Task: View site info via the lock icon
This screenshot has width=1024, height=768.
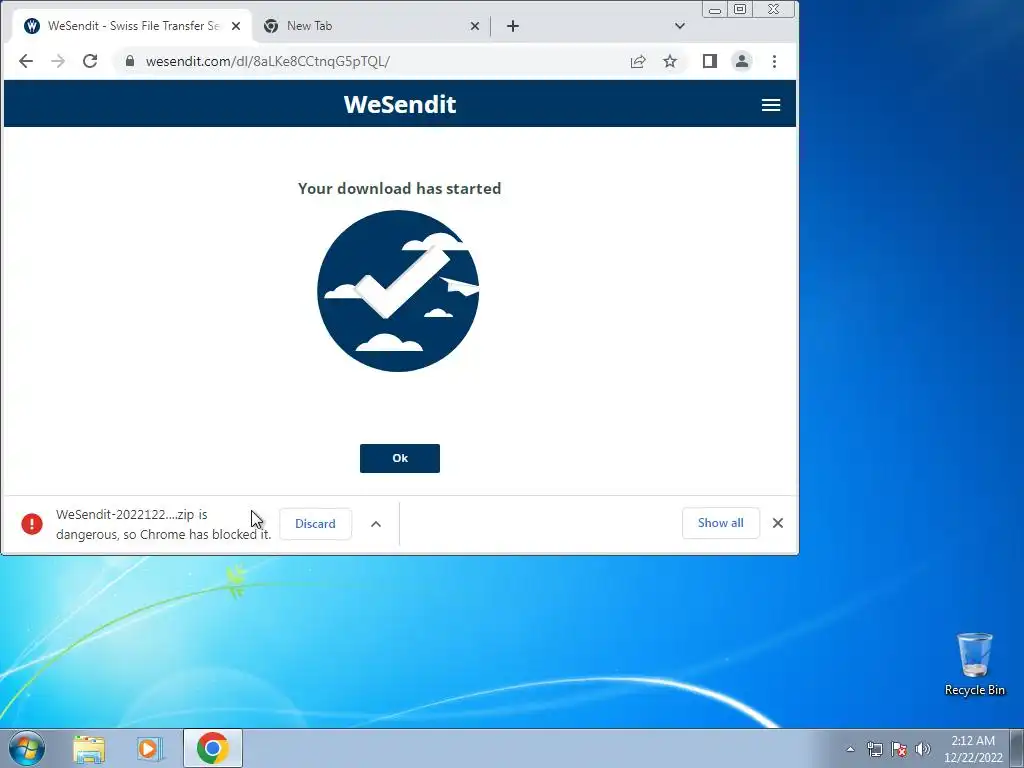Action: 130,61
